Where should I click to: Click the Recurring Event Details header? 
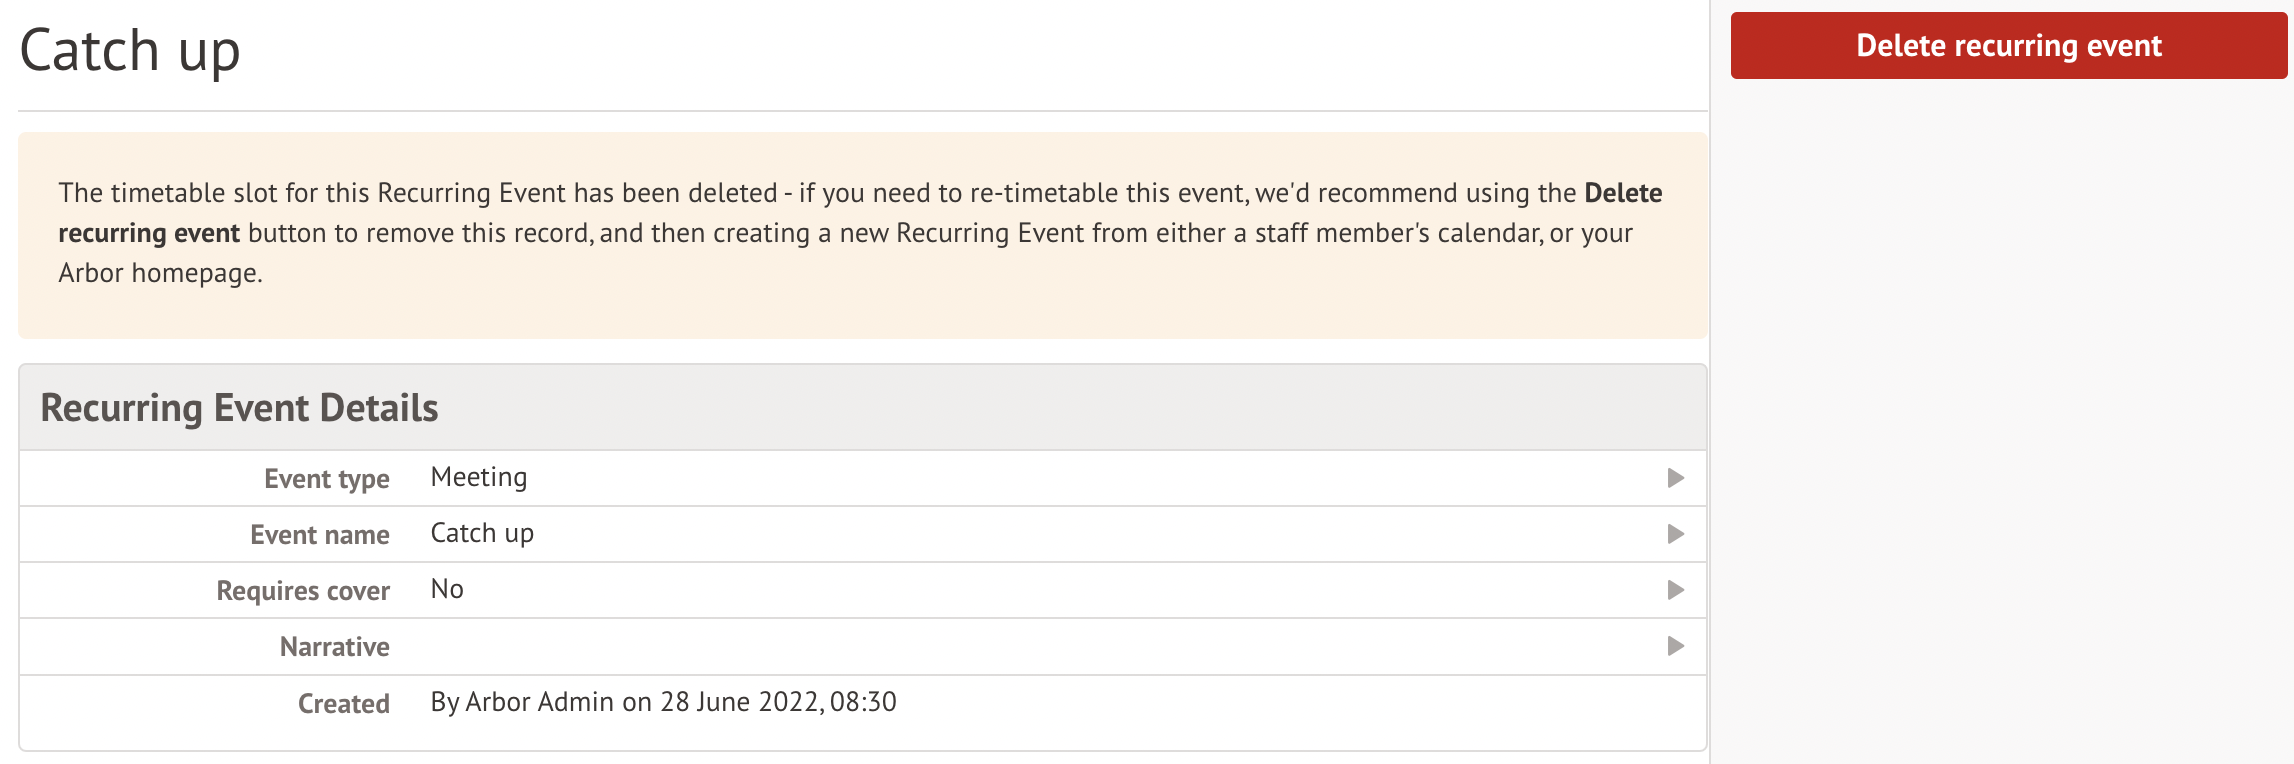[x=239, y=408]
